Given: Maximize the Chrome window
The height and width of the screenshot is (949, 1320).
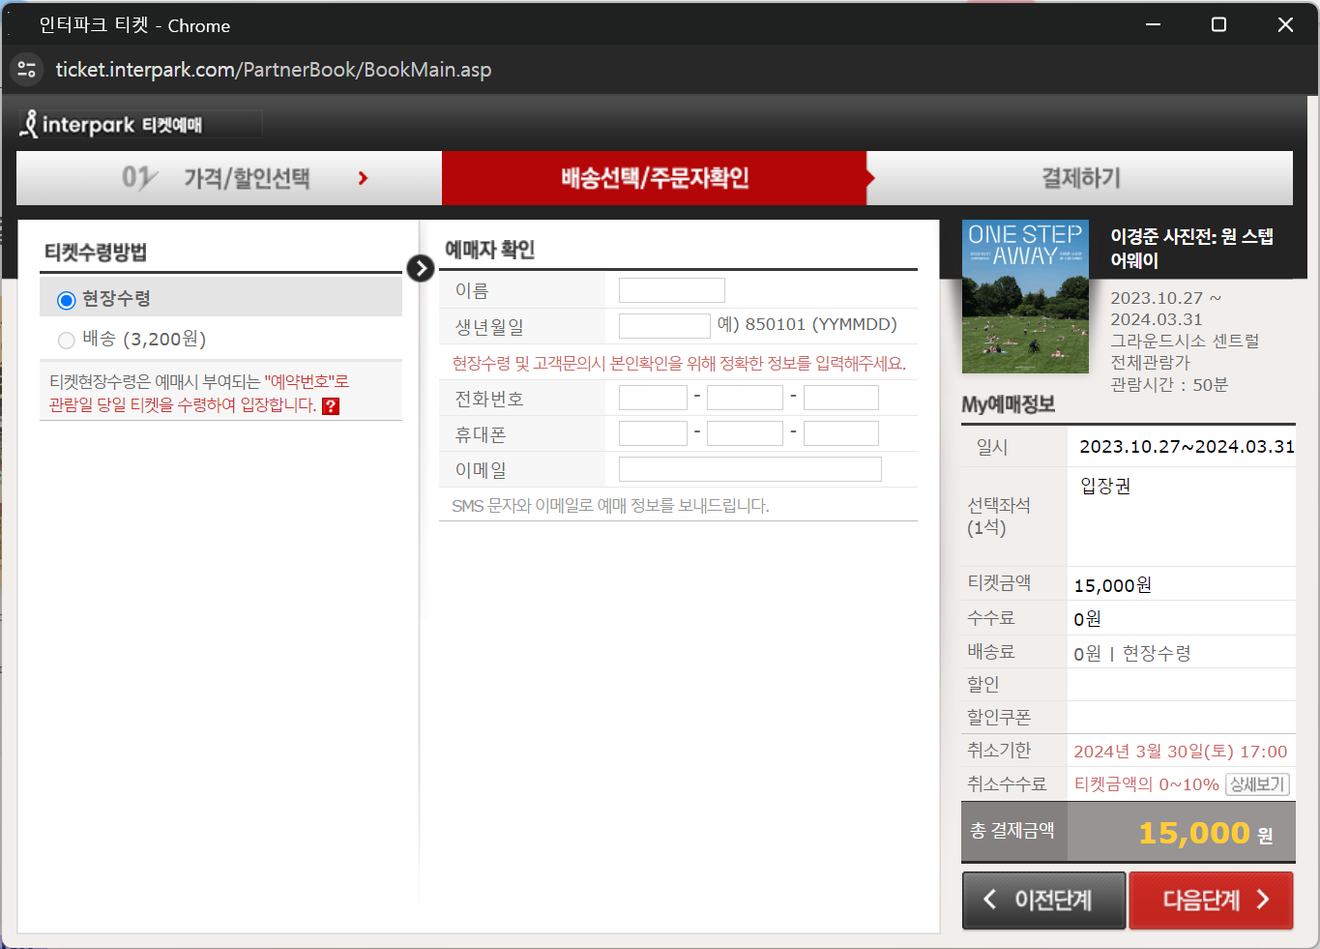Looking at the screenshot, I should 1219,24.
